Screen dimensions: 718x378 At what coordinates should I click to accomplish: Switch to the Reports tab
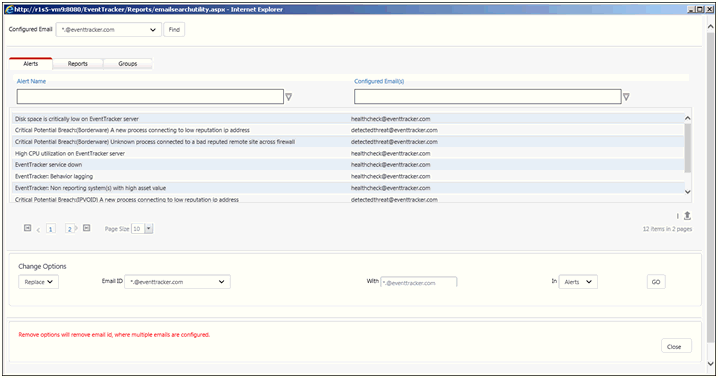coord(77,64)
